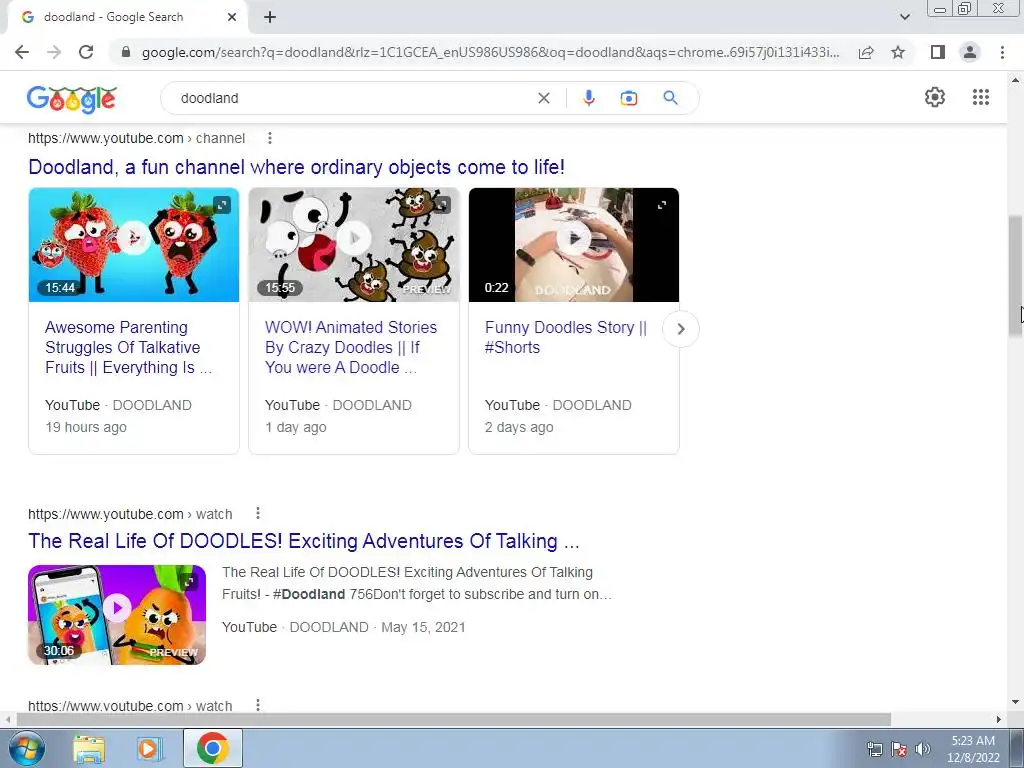
Task: Click the browser forward arrow
Action: [x=54, y=52]
